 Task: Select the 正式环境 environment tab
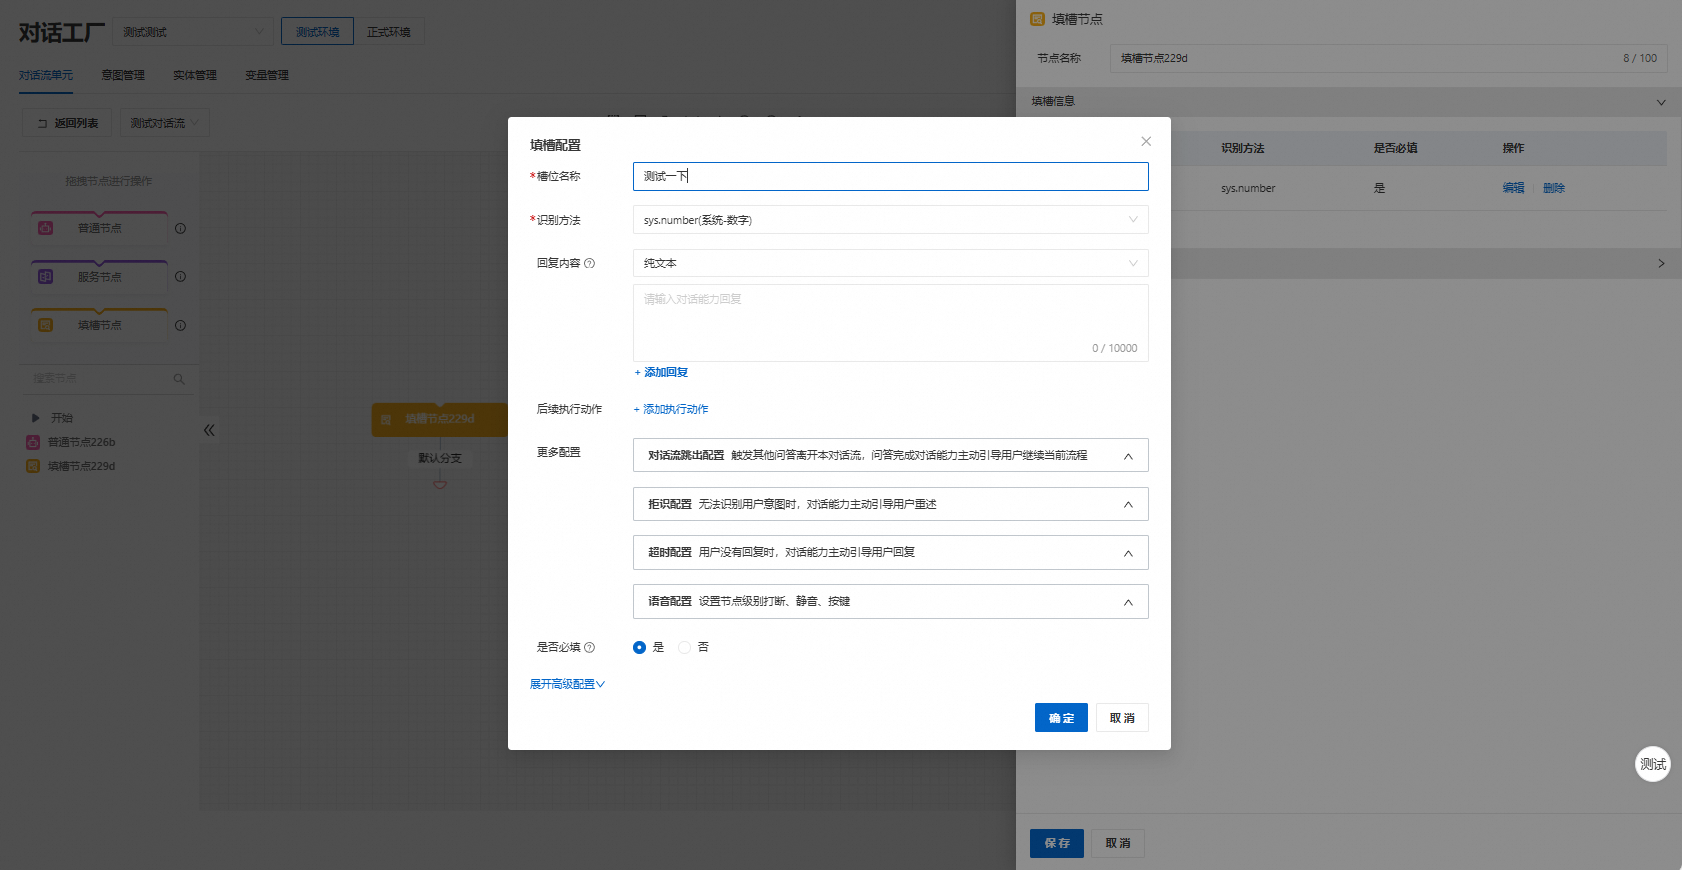pyautogui.click(x=389, y=32)
